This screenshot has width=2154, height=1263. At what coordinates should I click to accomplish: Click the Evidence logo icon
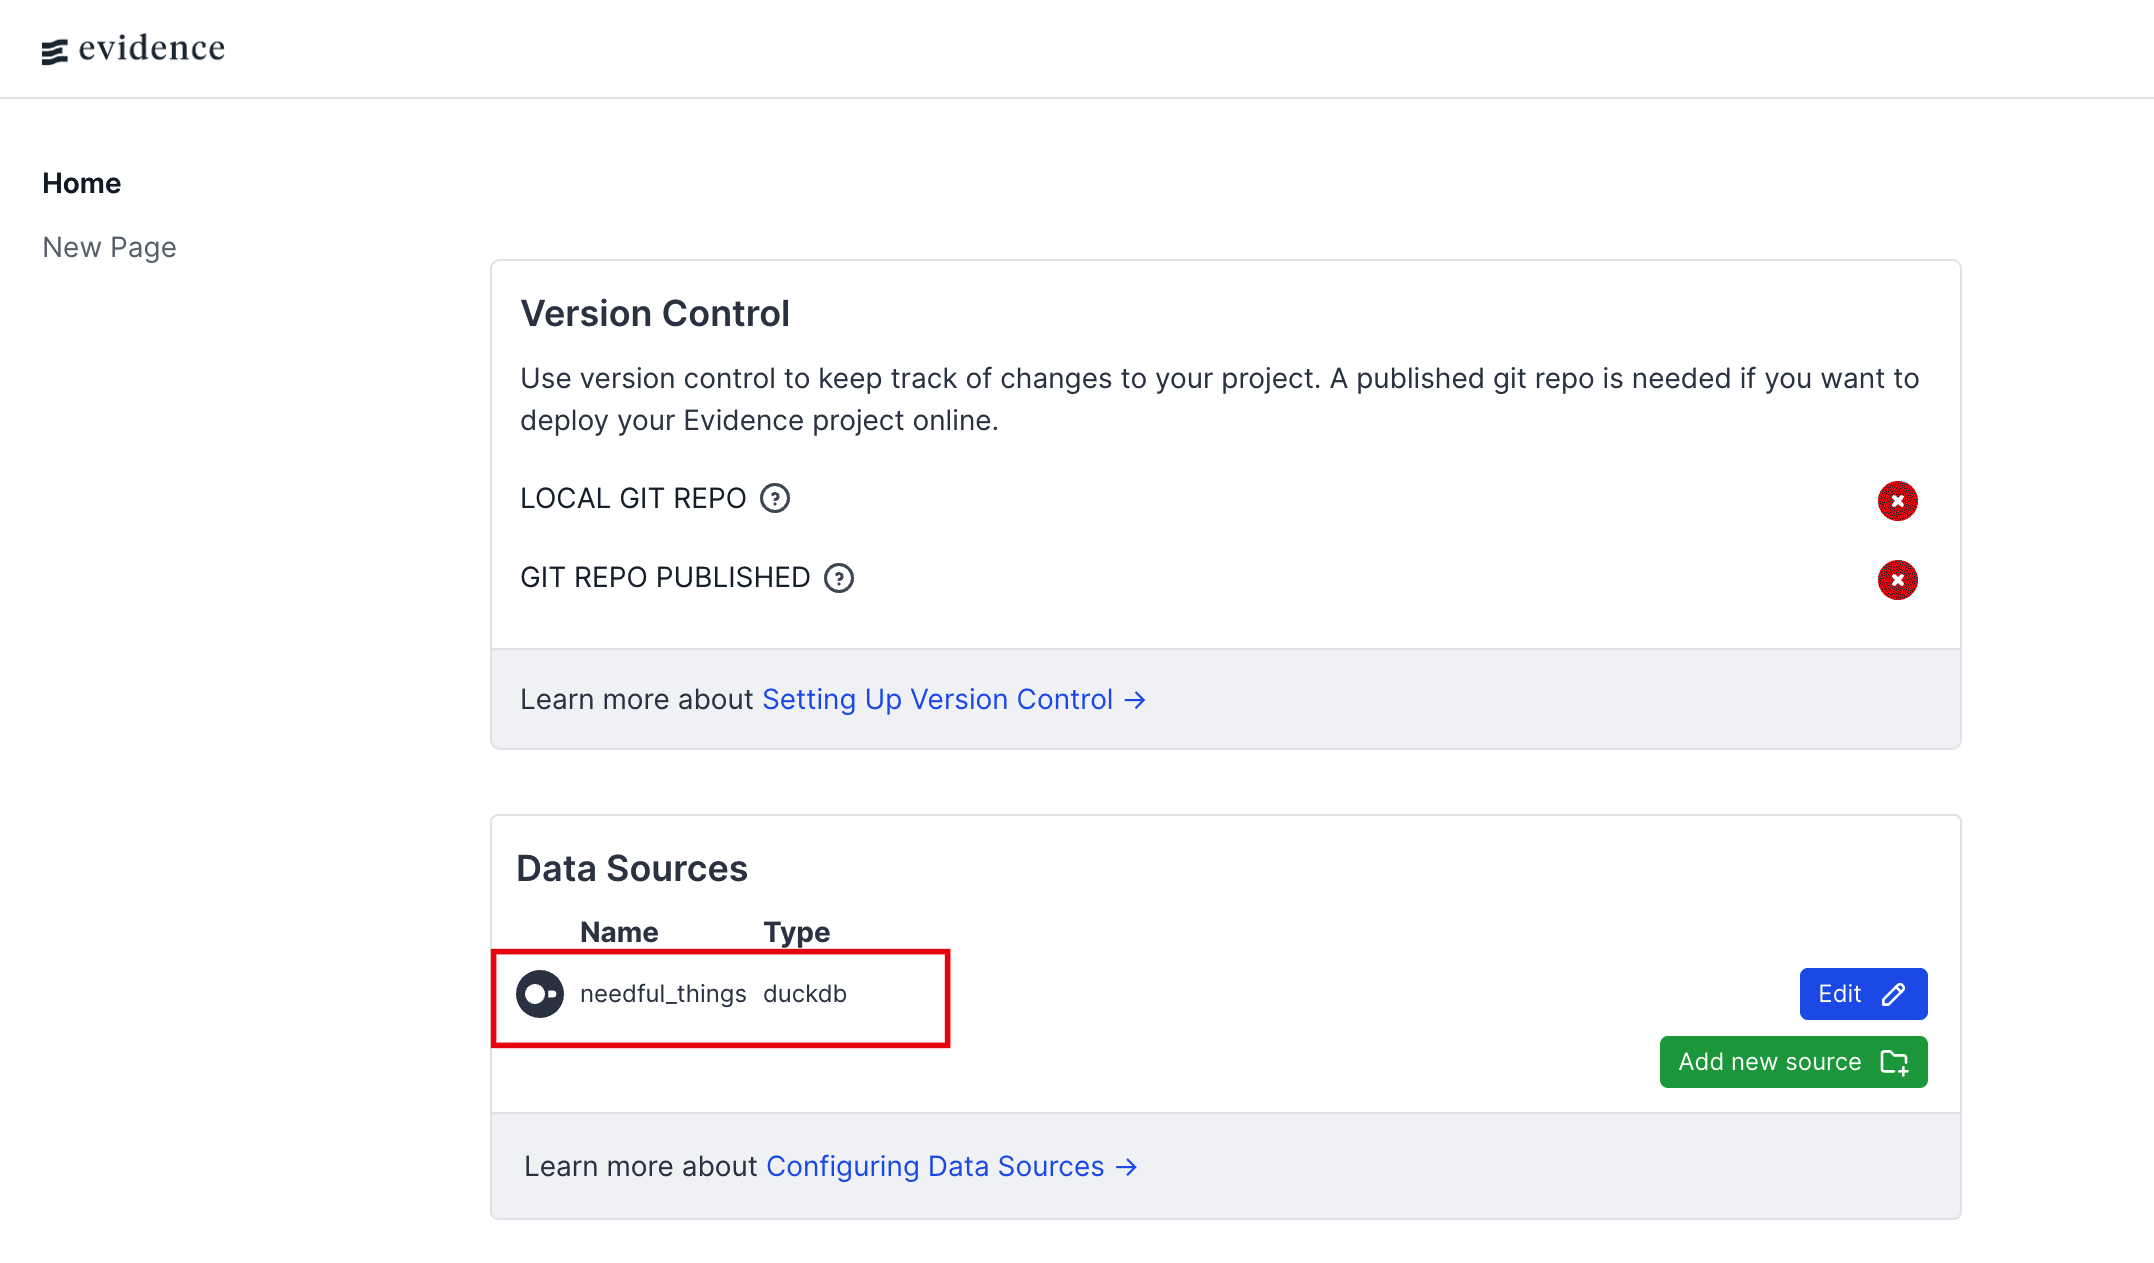click(54, 51)
